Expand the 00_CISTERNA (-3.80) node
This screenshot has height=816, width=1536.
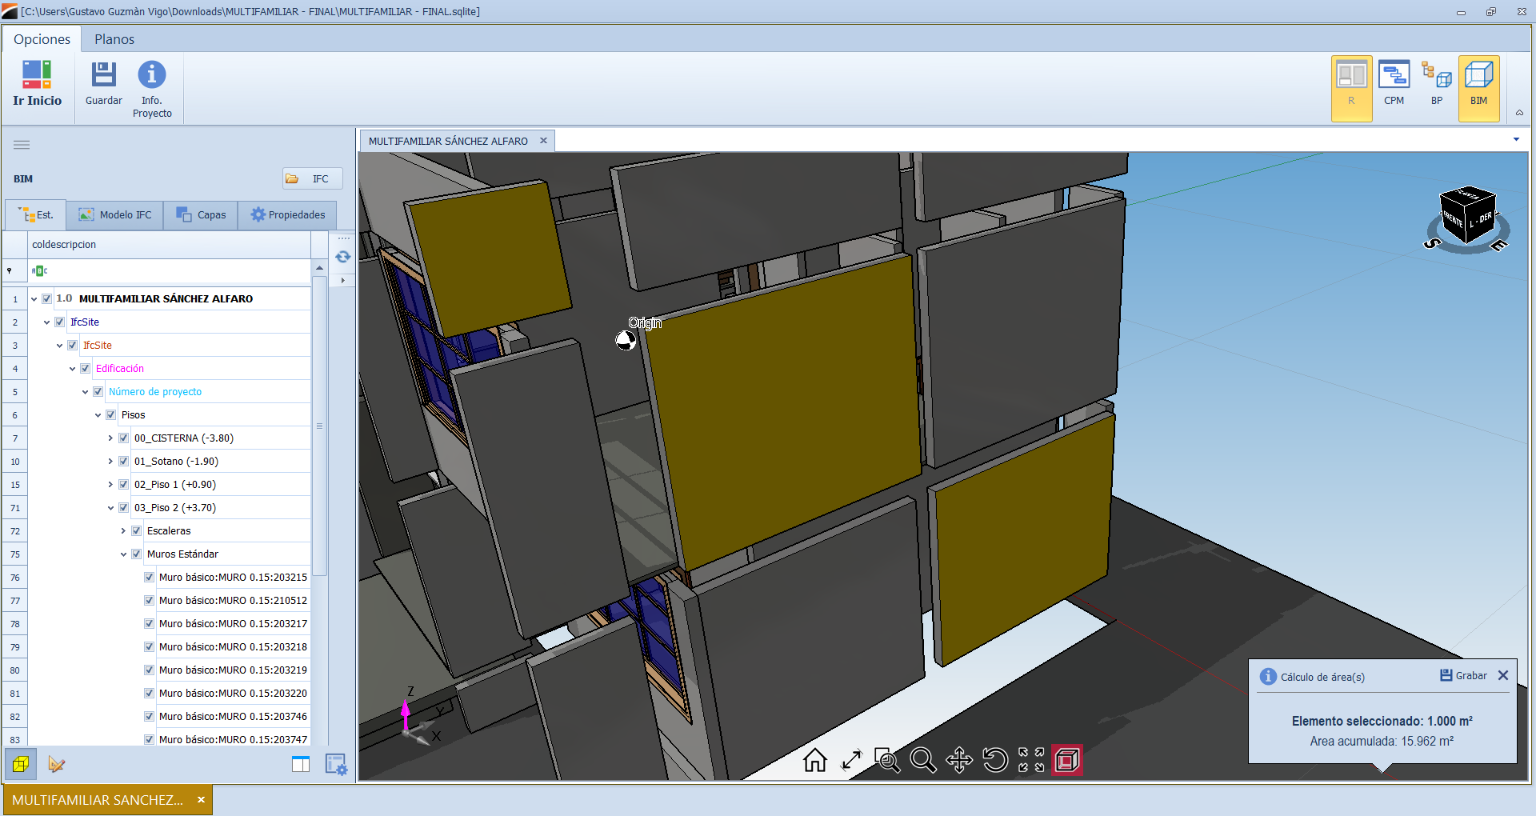[111, 438]
